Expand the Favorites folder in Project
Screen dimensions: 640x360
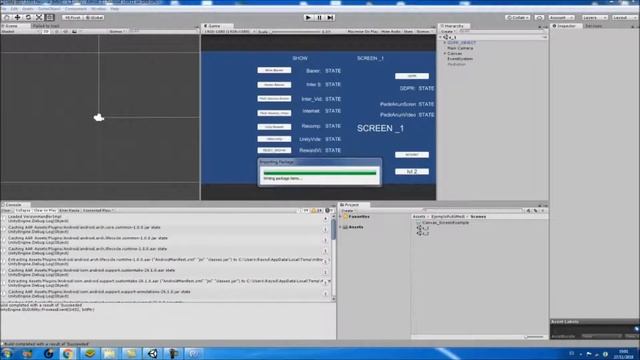pos(341,217)
